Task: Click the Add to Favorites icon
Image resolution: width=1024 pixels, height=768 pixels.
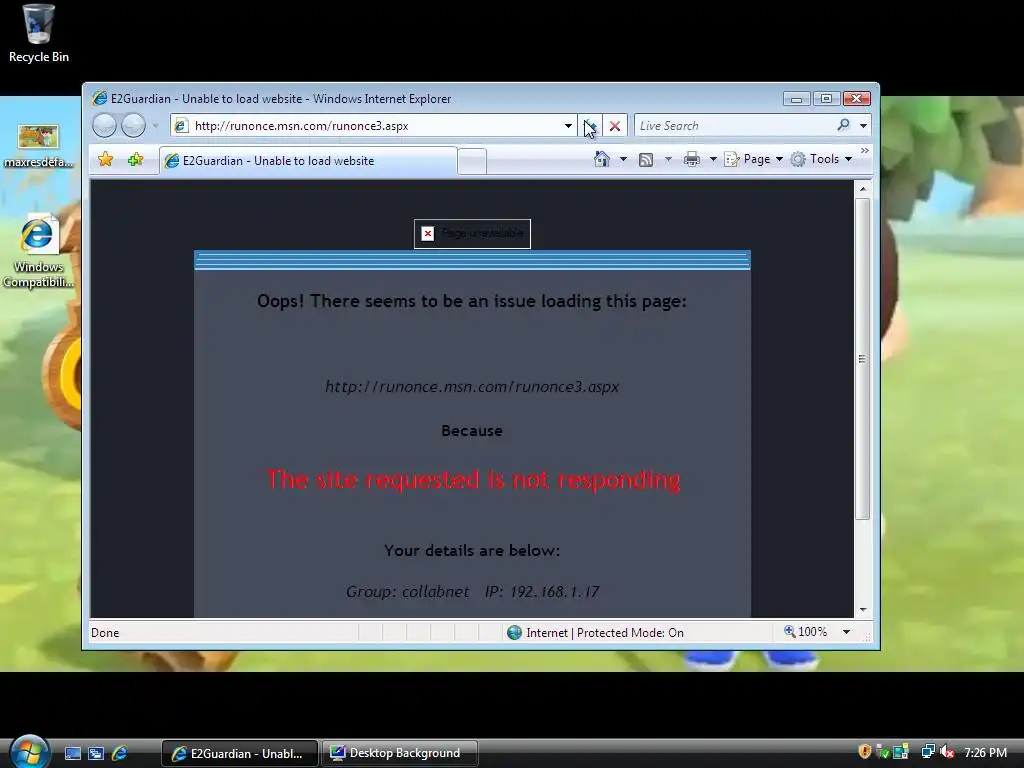Action: point(135,159)
